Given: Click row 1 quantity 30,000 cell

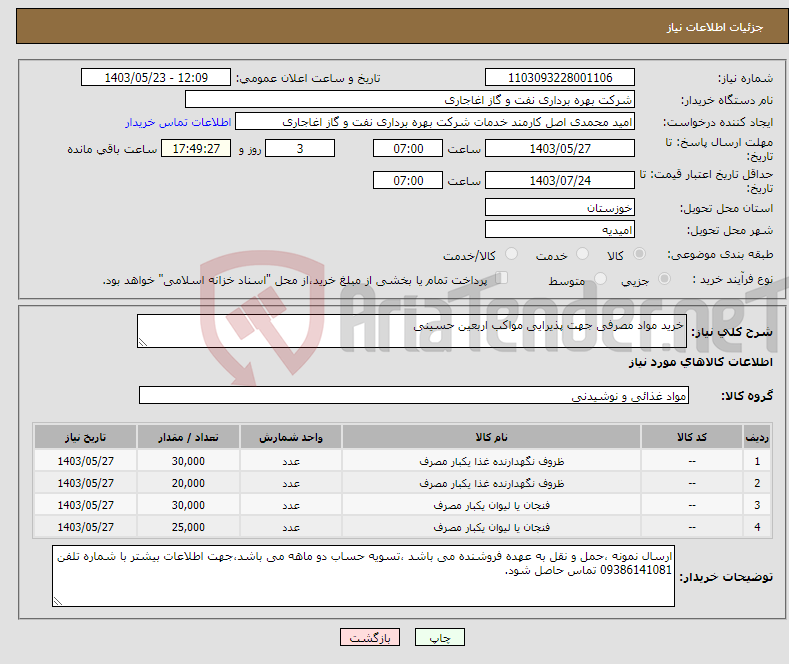Looking at the screenshot, I should pos(188,461).
